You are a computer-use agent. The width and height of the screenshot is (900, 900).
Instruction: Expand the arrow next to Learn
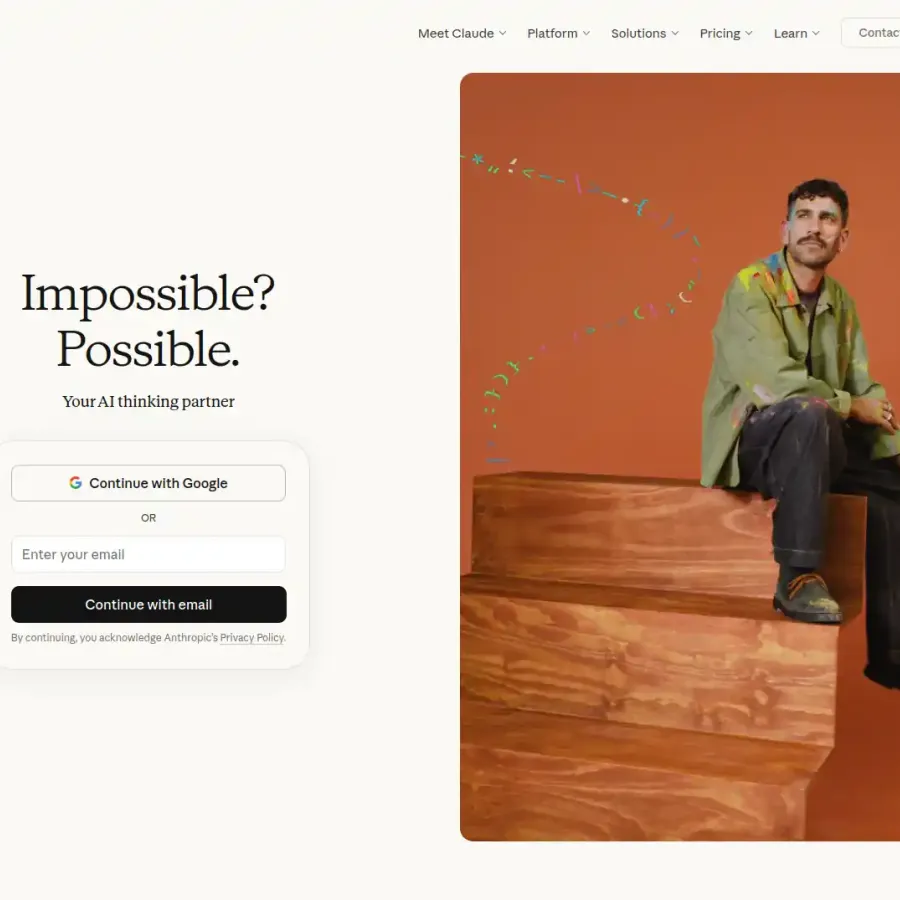point(816,33)
